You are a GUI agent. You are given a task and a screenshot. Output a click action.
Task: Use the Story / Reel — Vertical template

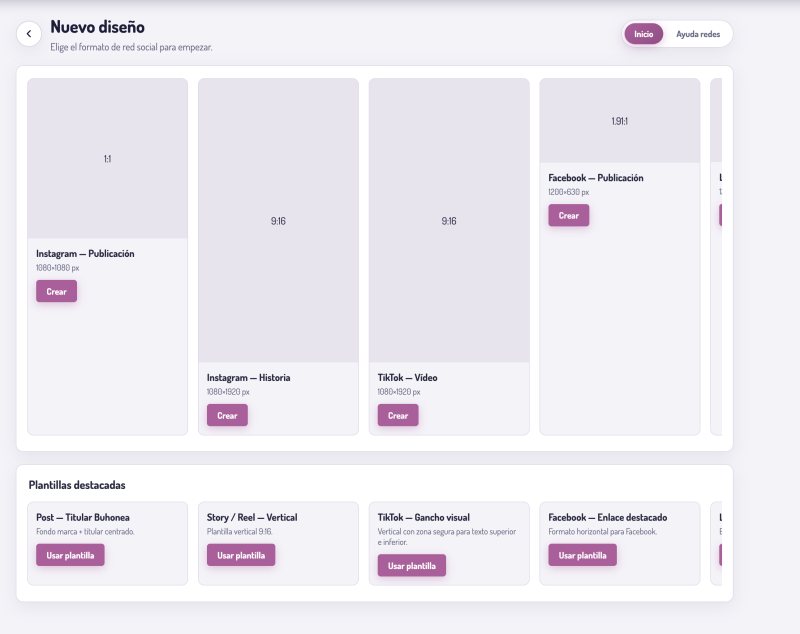(241, 555)
